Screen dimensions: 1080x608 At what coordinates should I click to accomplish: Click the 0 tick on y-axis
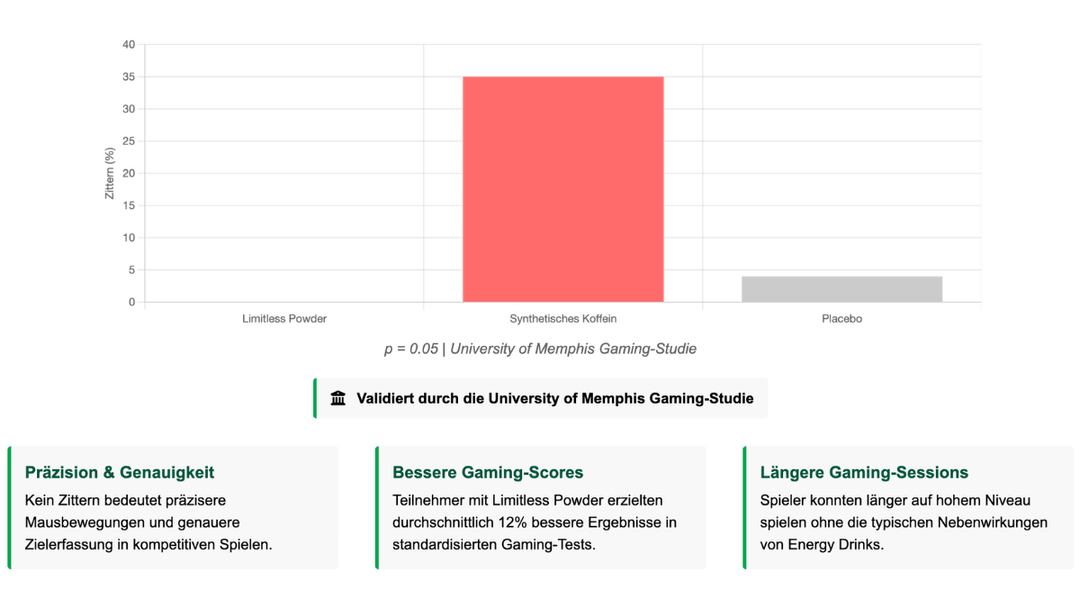click(131, 302)
